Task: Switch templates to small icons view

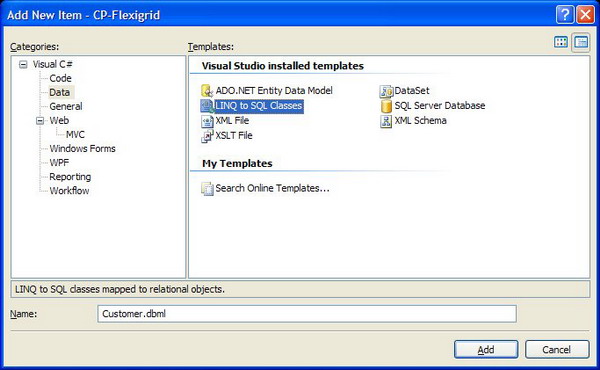Action: (x=581, y=42)
